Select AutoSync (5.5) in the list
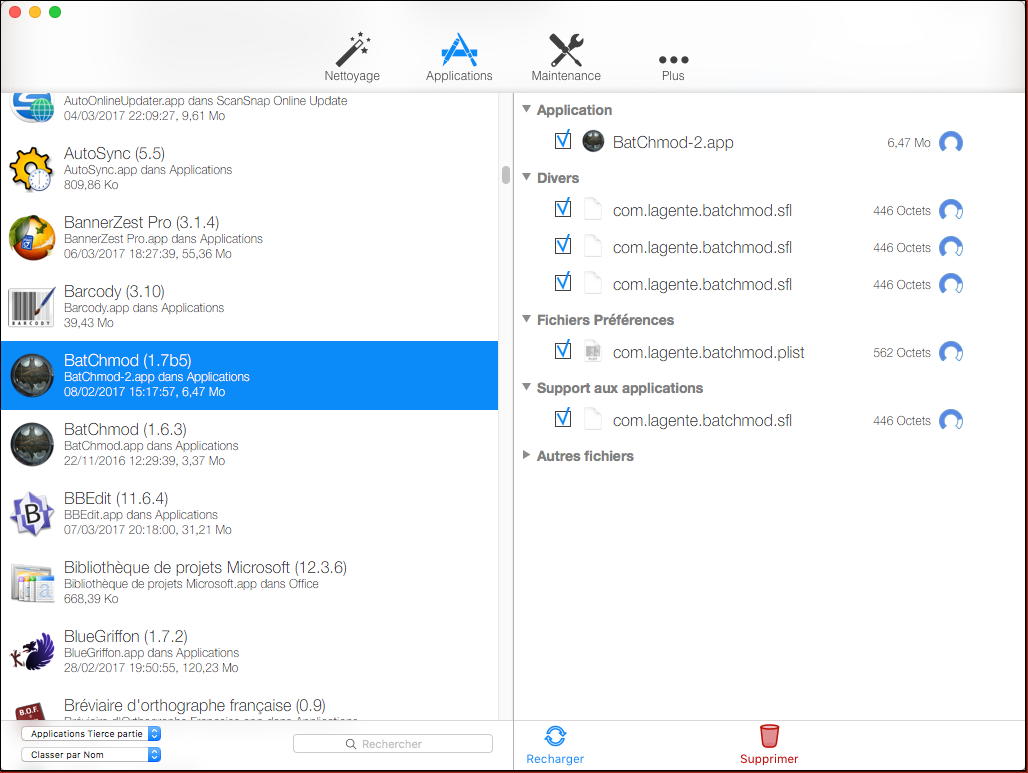 [x=249, y=169]
